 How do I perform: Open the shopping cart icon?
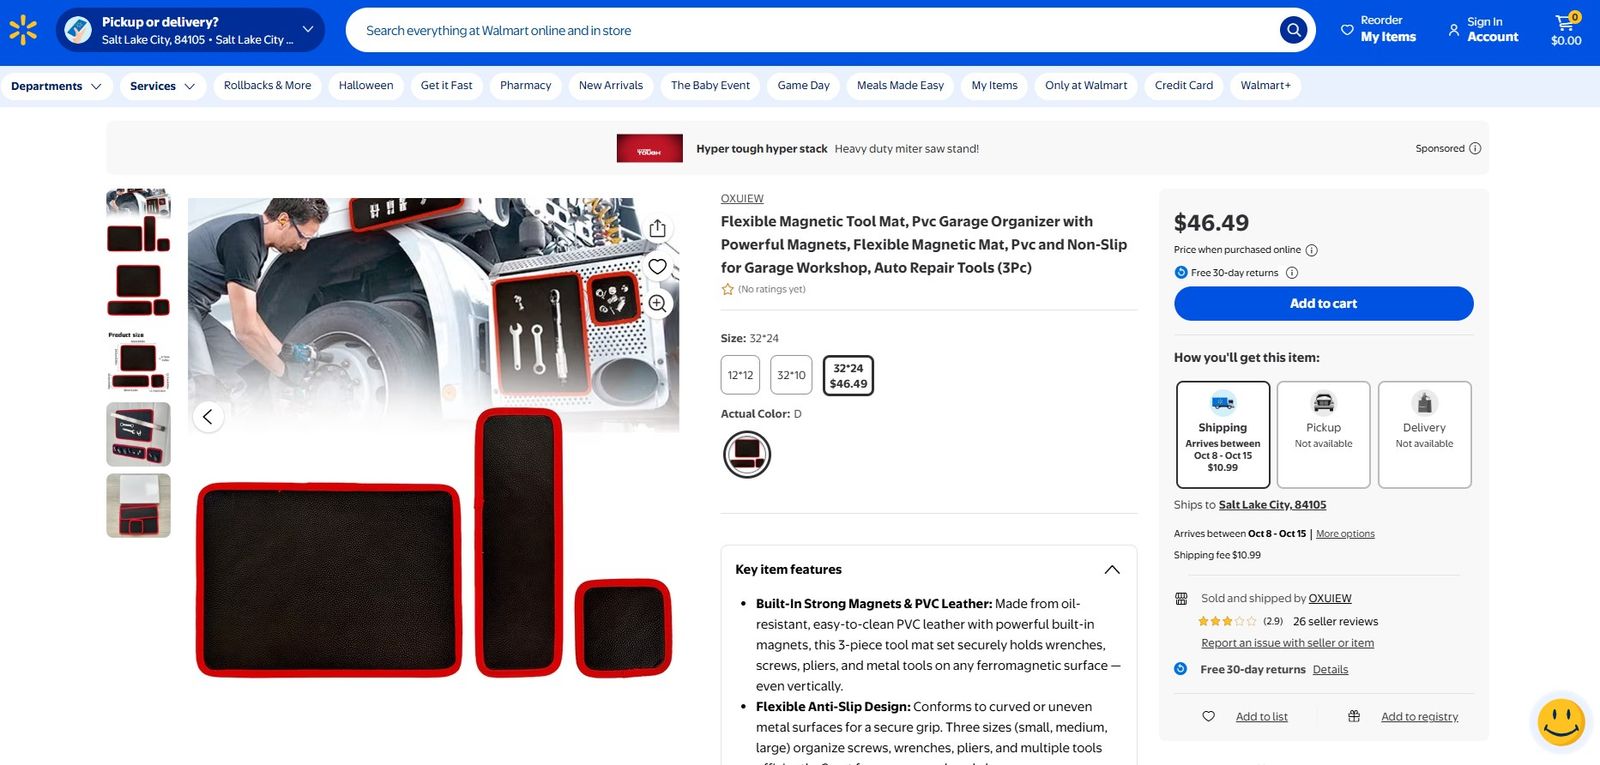click(x=1566, y=30)
